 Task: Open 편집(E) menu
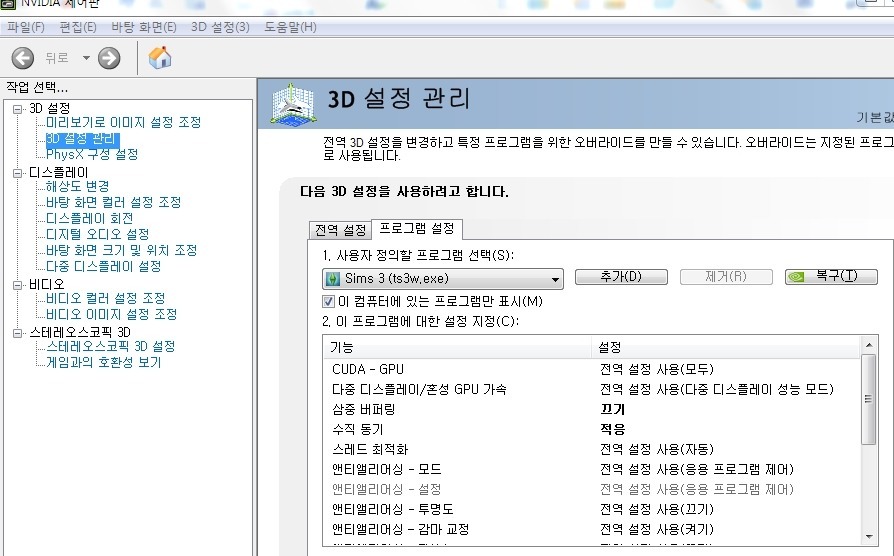click(x=78, y=27)
